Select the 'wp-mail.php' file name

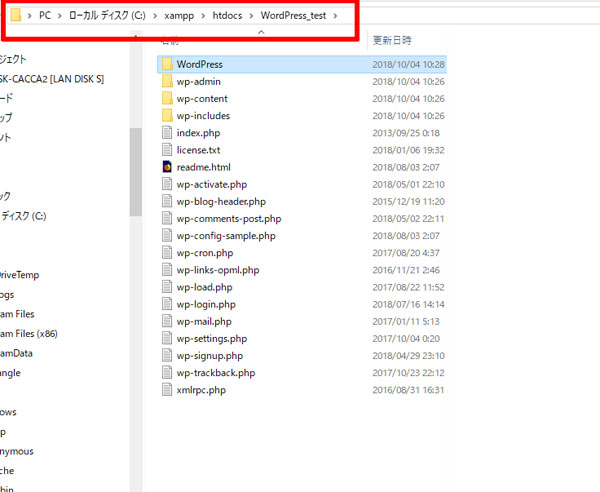204,322
